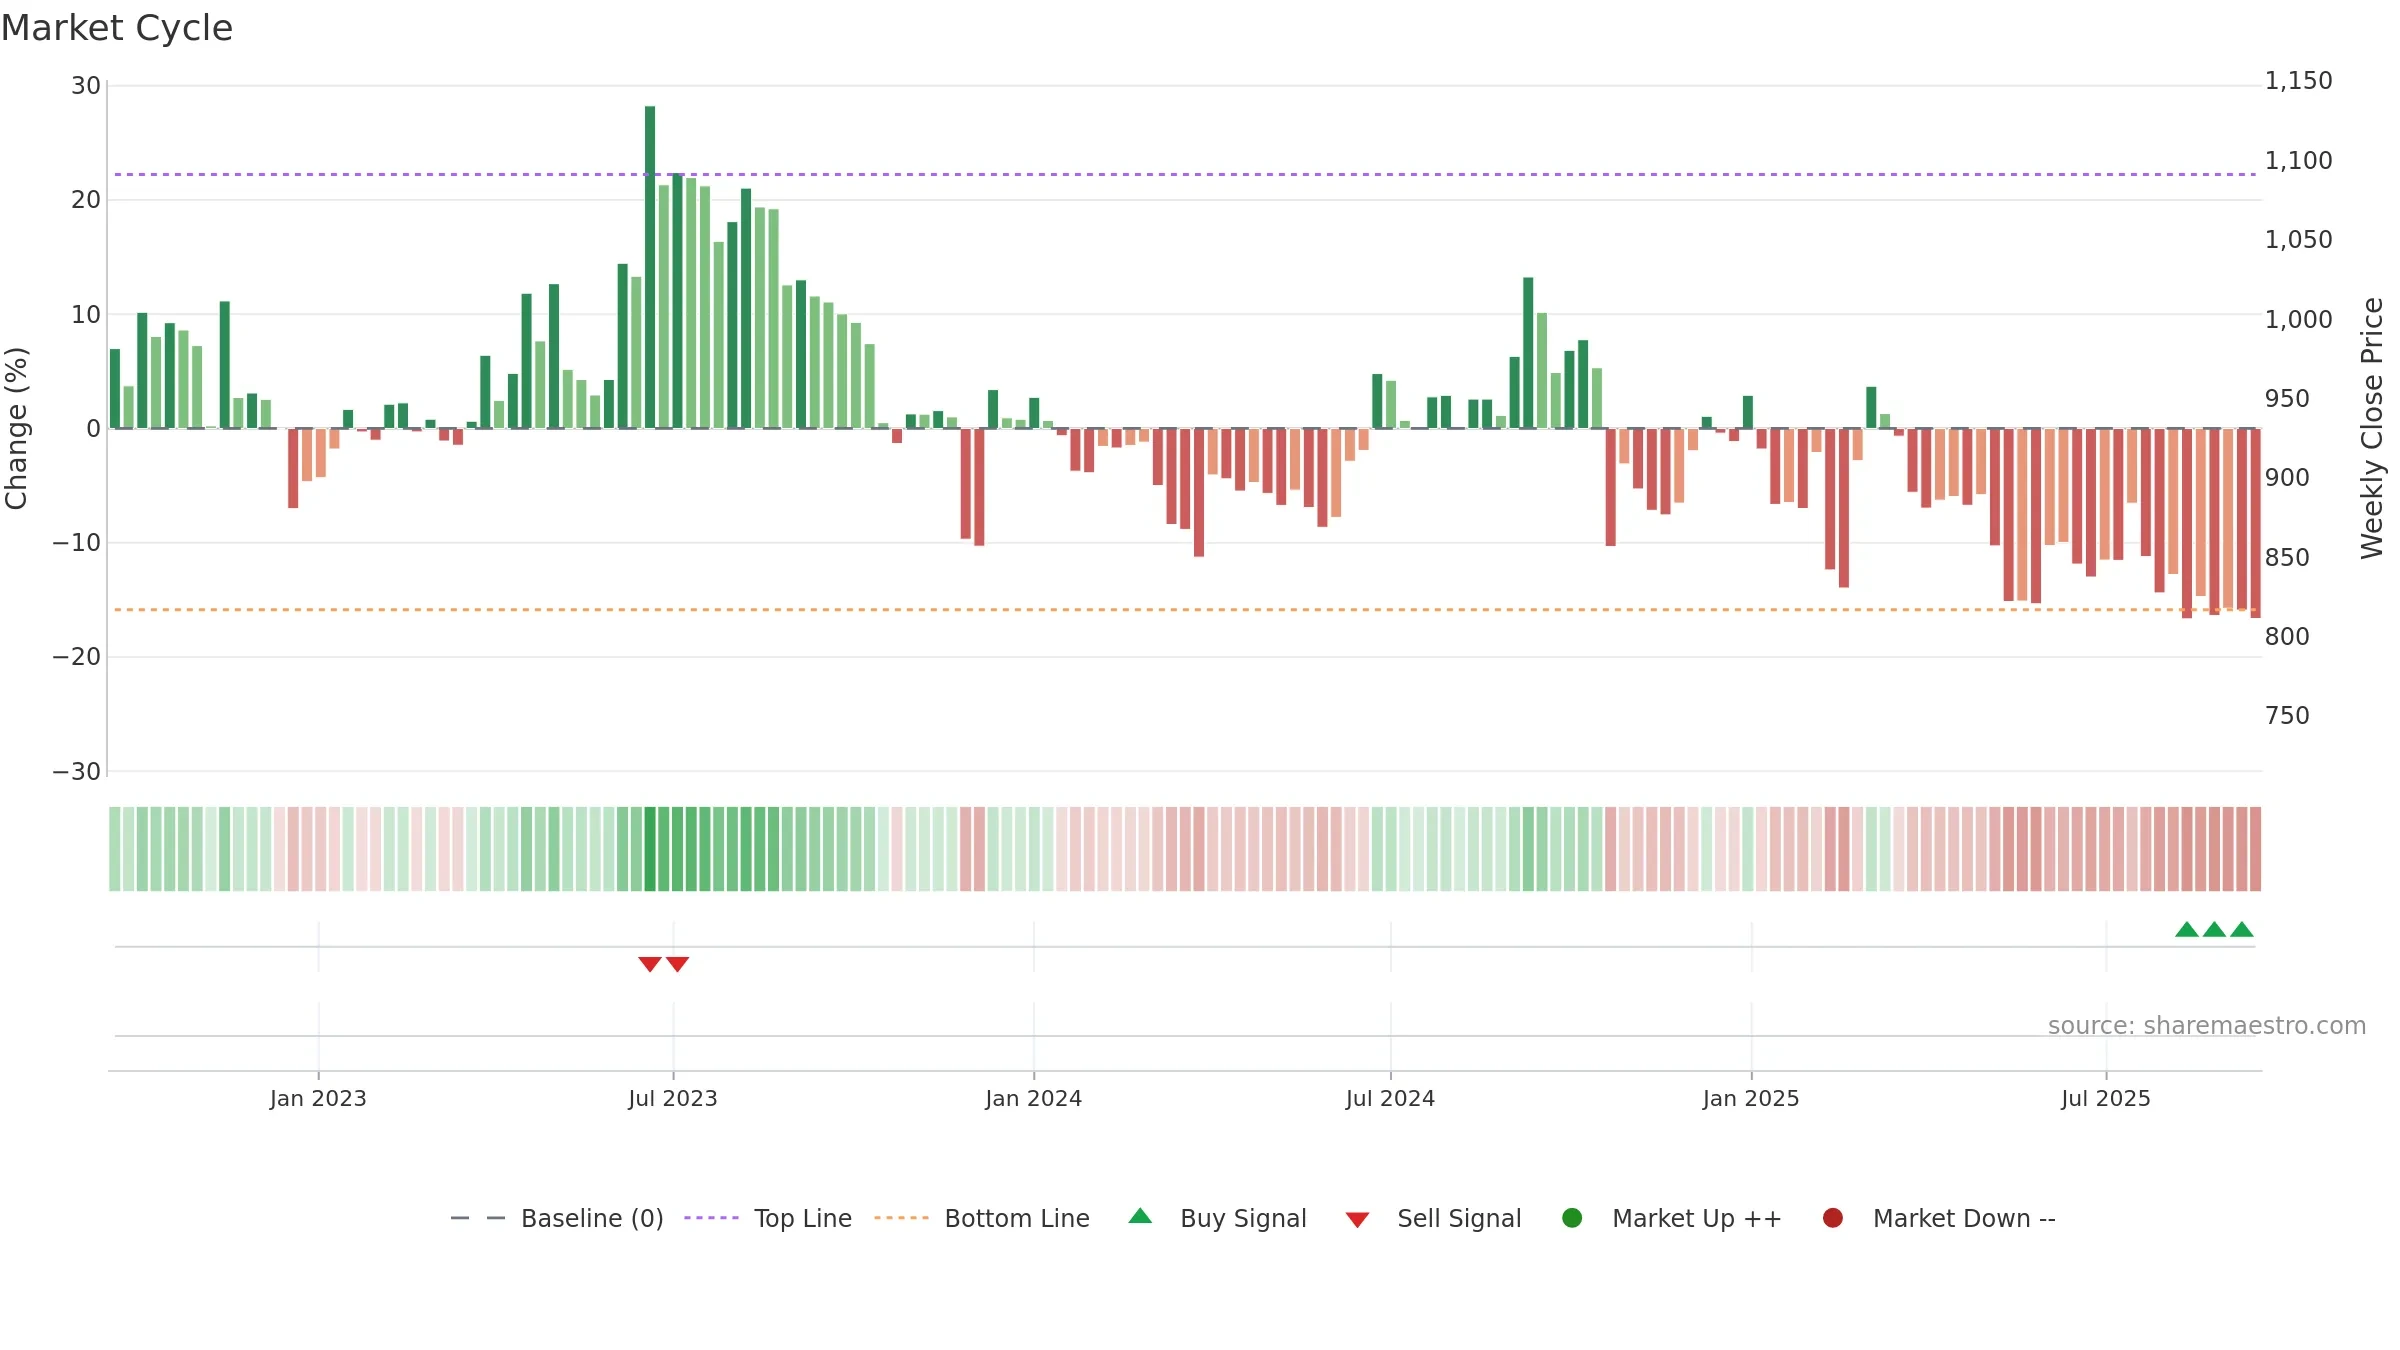
Task: Click the 850 price axis label
Action: tap(2287, 557)
